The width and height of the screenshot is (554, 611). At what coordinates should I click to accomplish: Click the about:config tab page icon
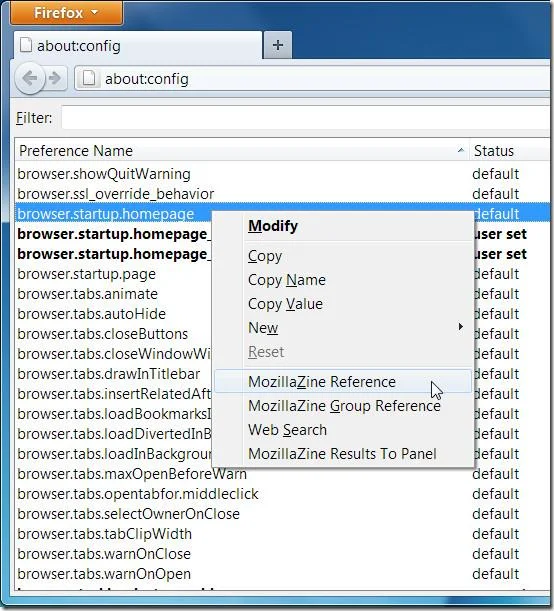[26, 45]
